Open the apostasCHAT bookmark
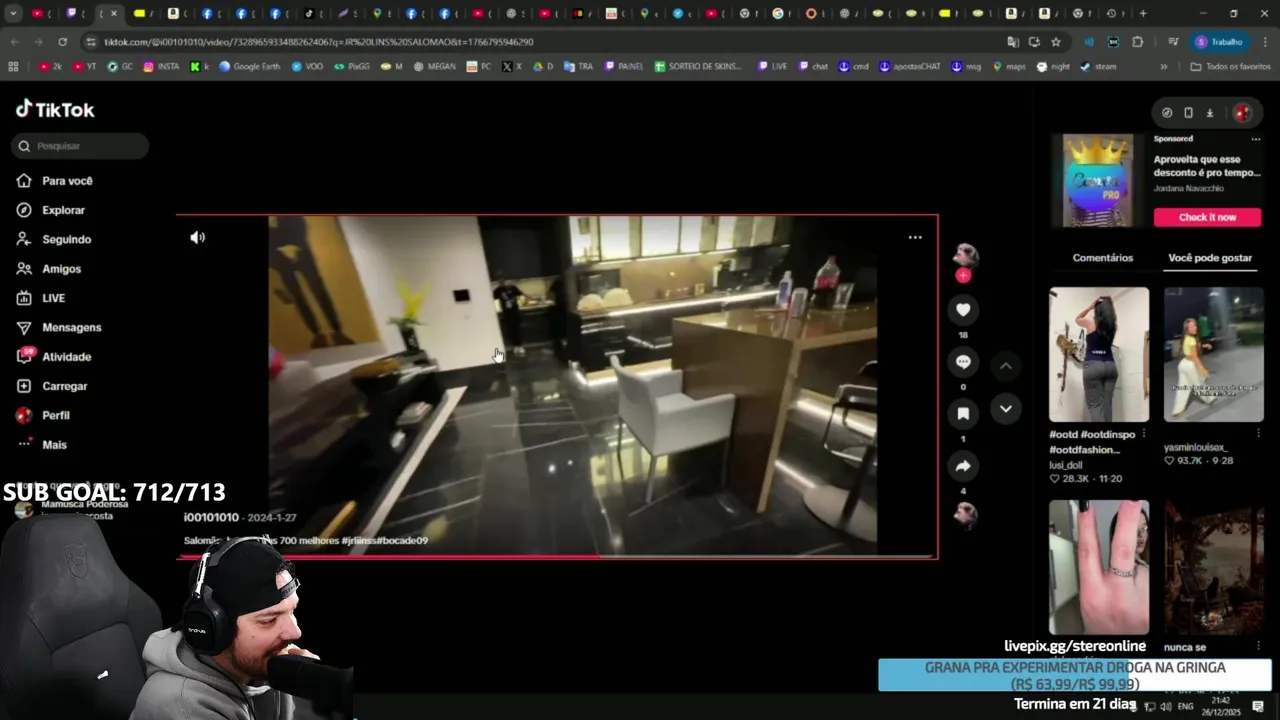Viewport: 1280px width, 720px height. [910, 66]
